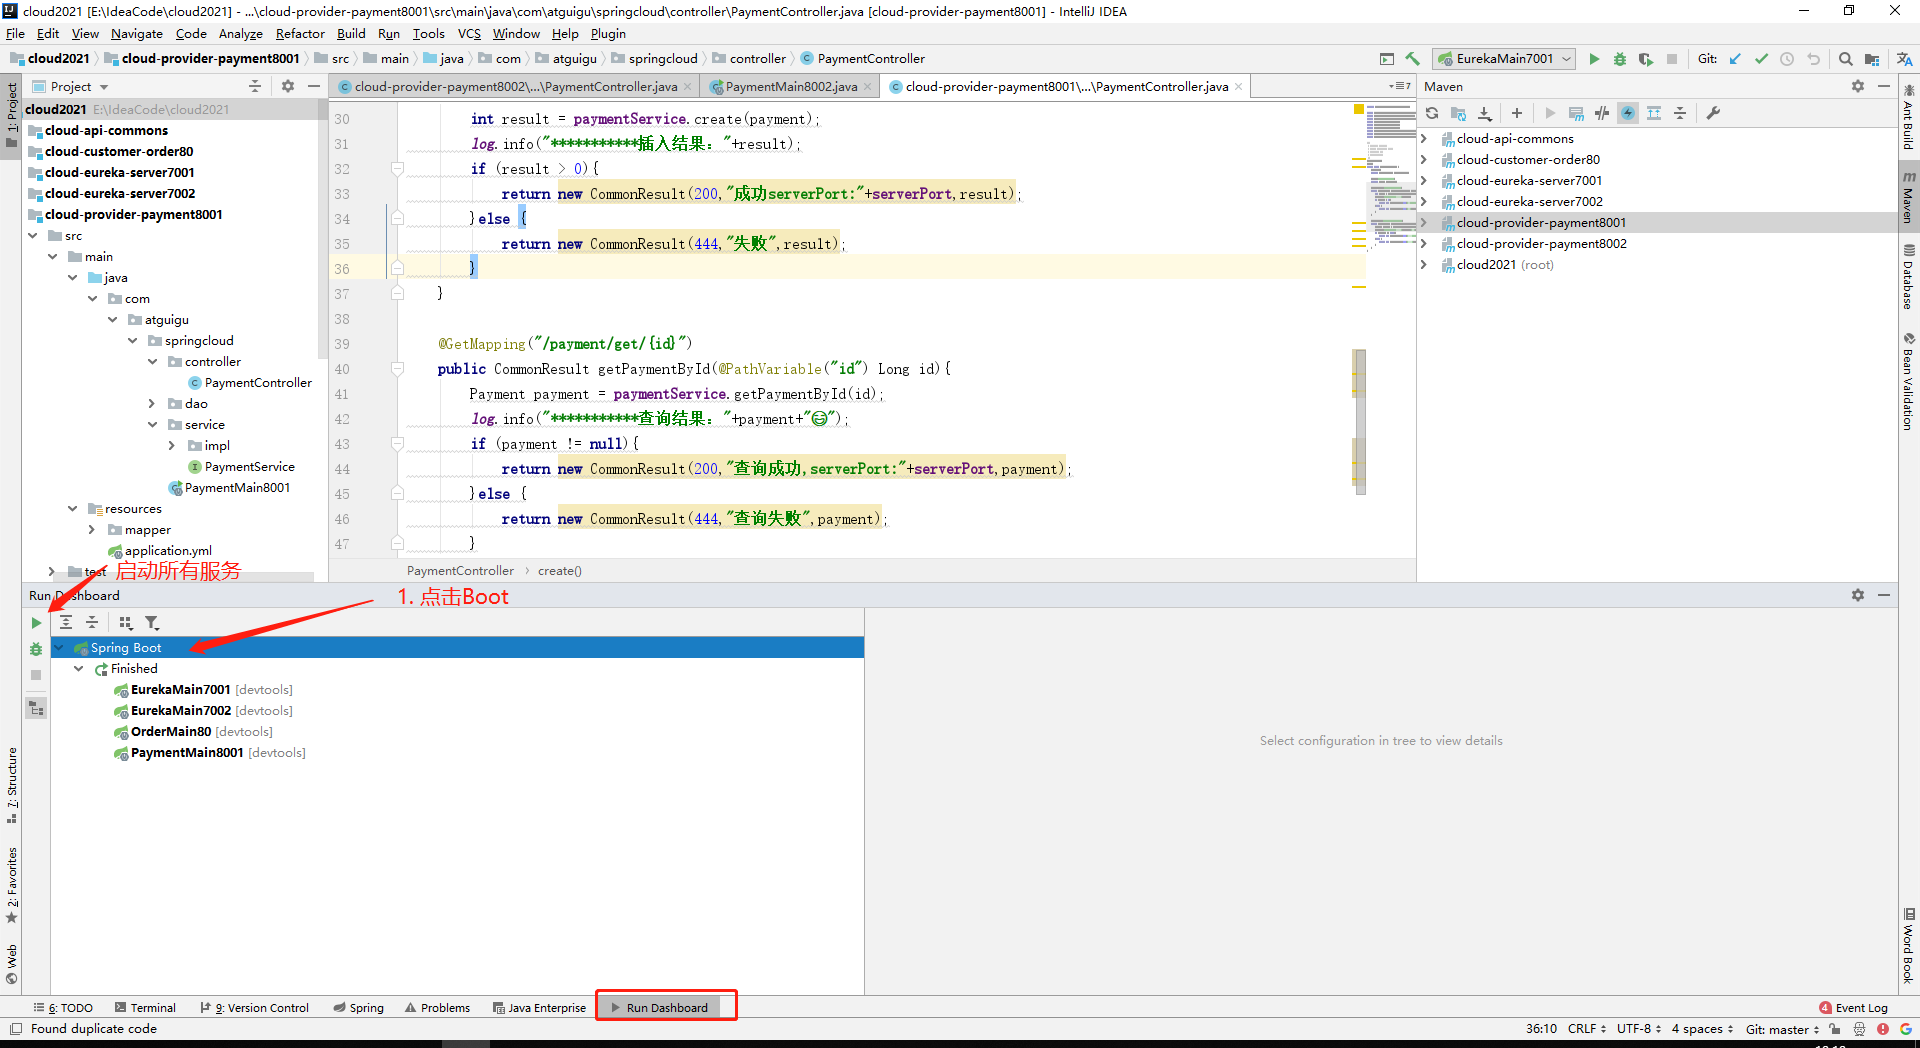
Task: Toggle Show Dependencies in Maven panel
Action: (1654, 113)
